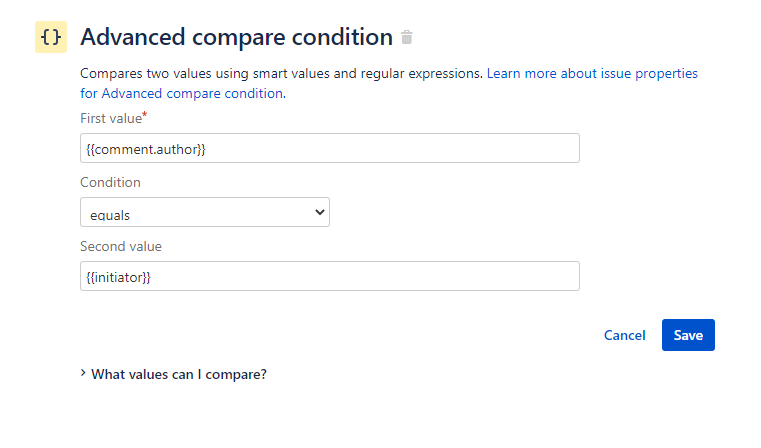
Task: Click the {{initiator}} smart value text
Action: coord(119,277)
